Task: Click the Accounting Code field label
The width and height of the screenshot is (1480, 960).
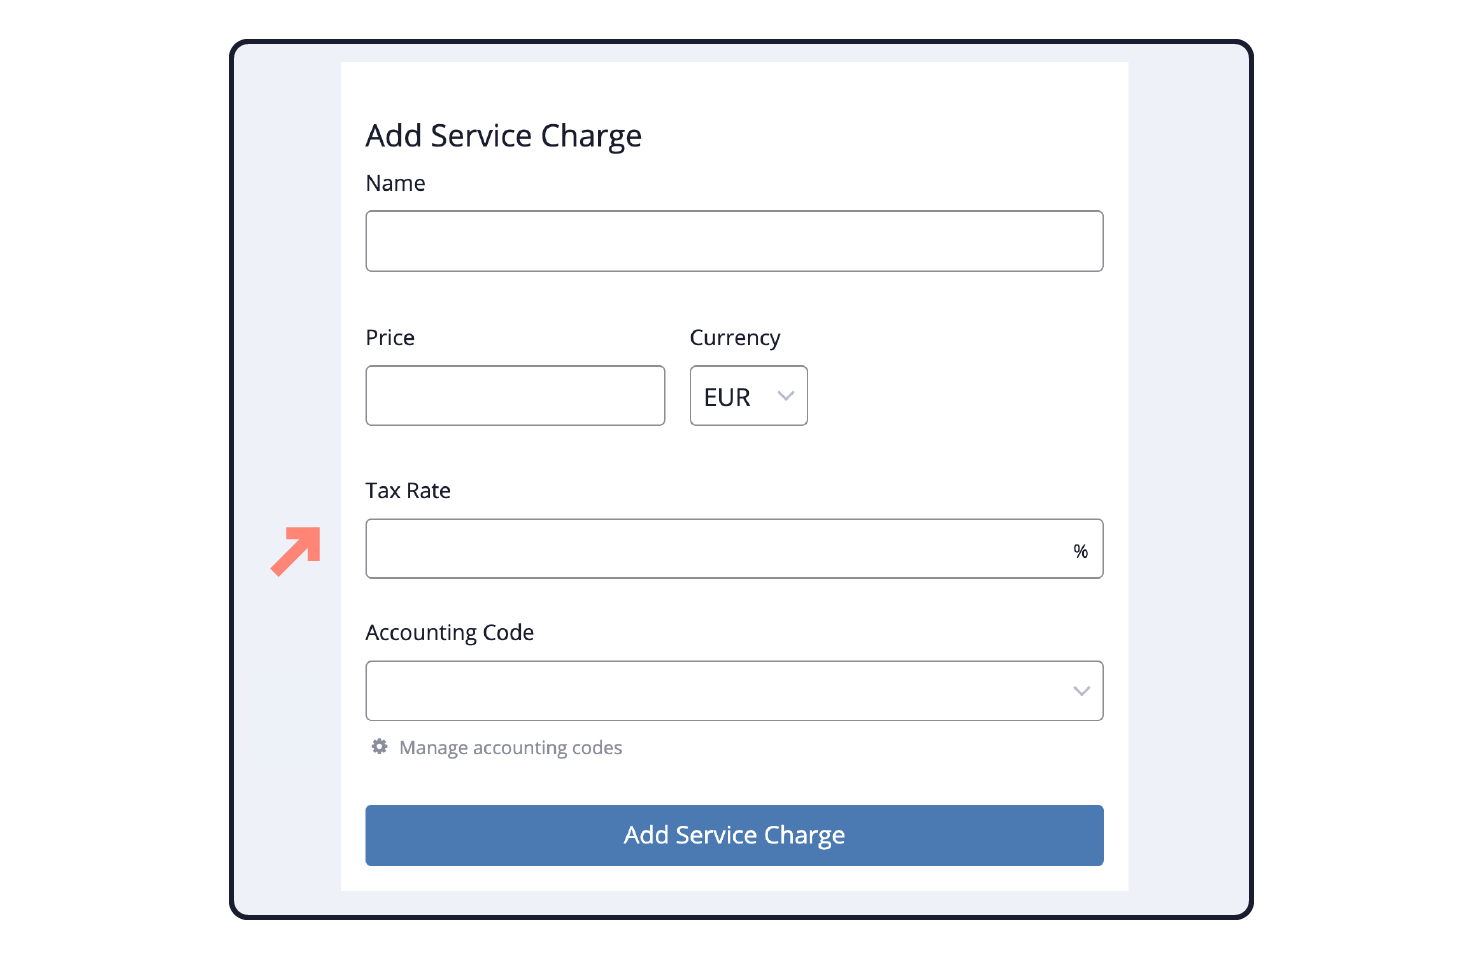Action: pos(450,633)
